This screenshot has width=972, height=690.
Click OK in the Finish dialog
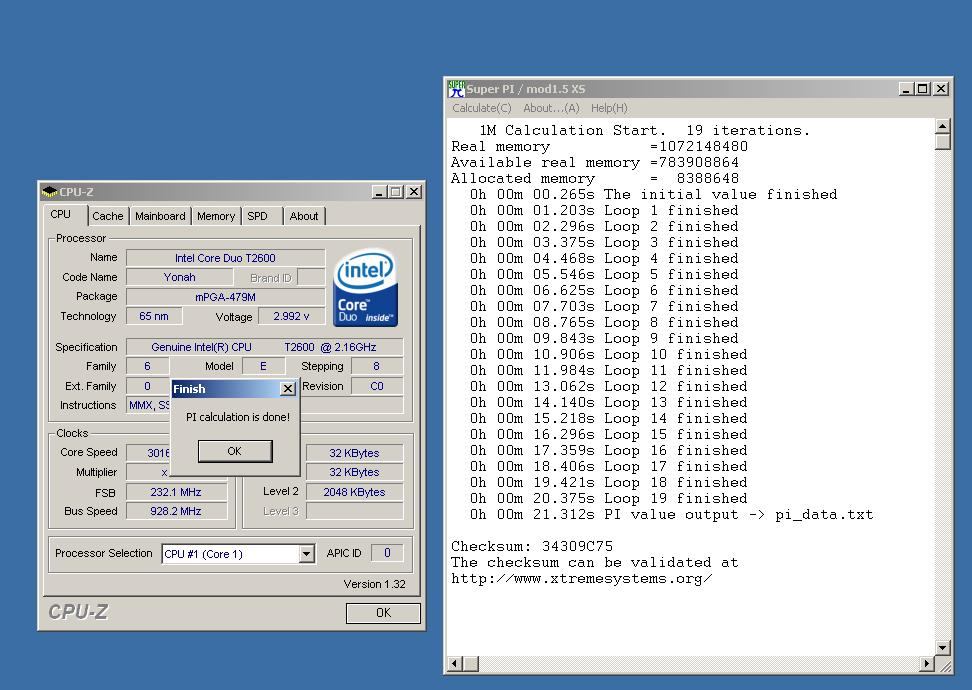pyautogui.click(x=234, y=451)
